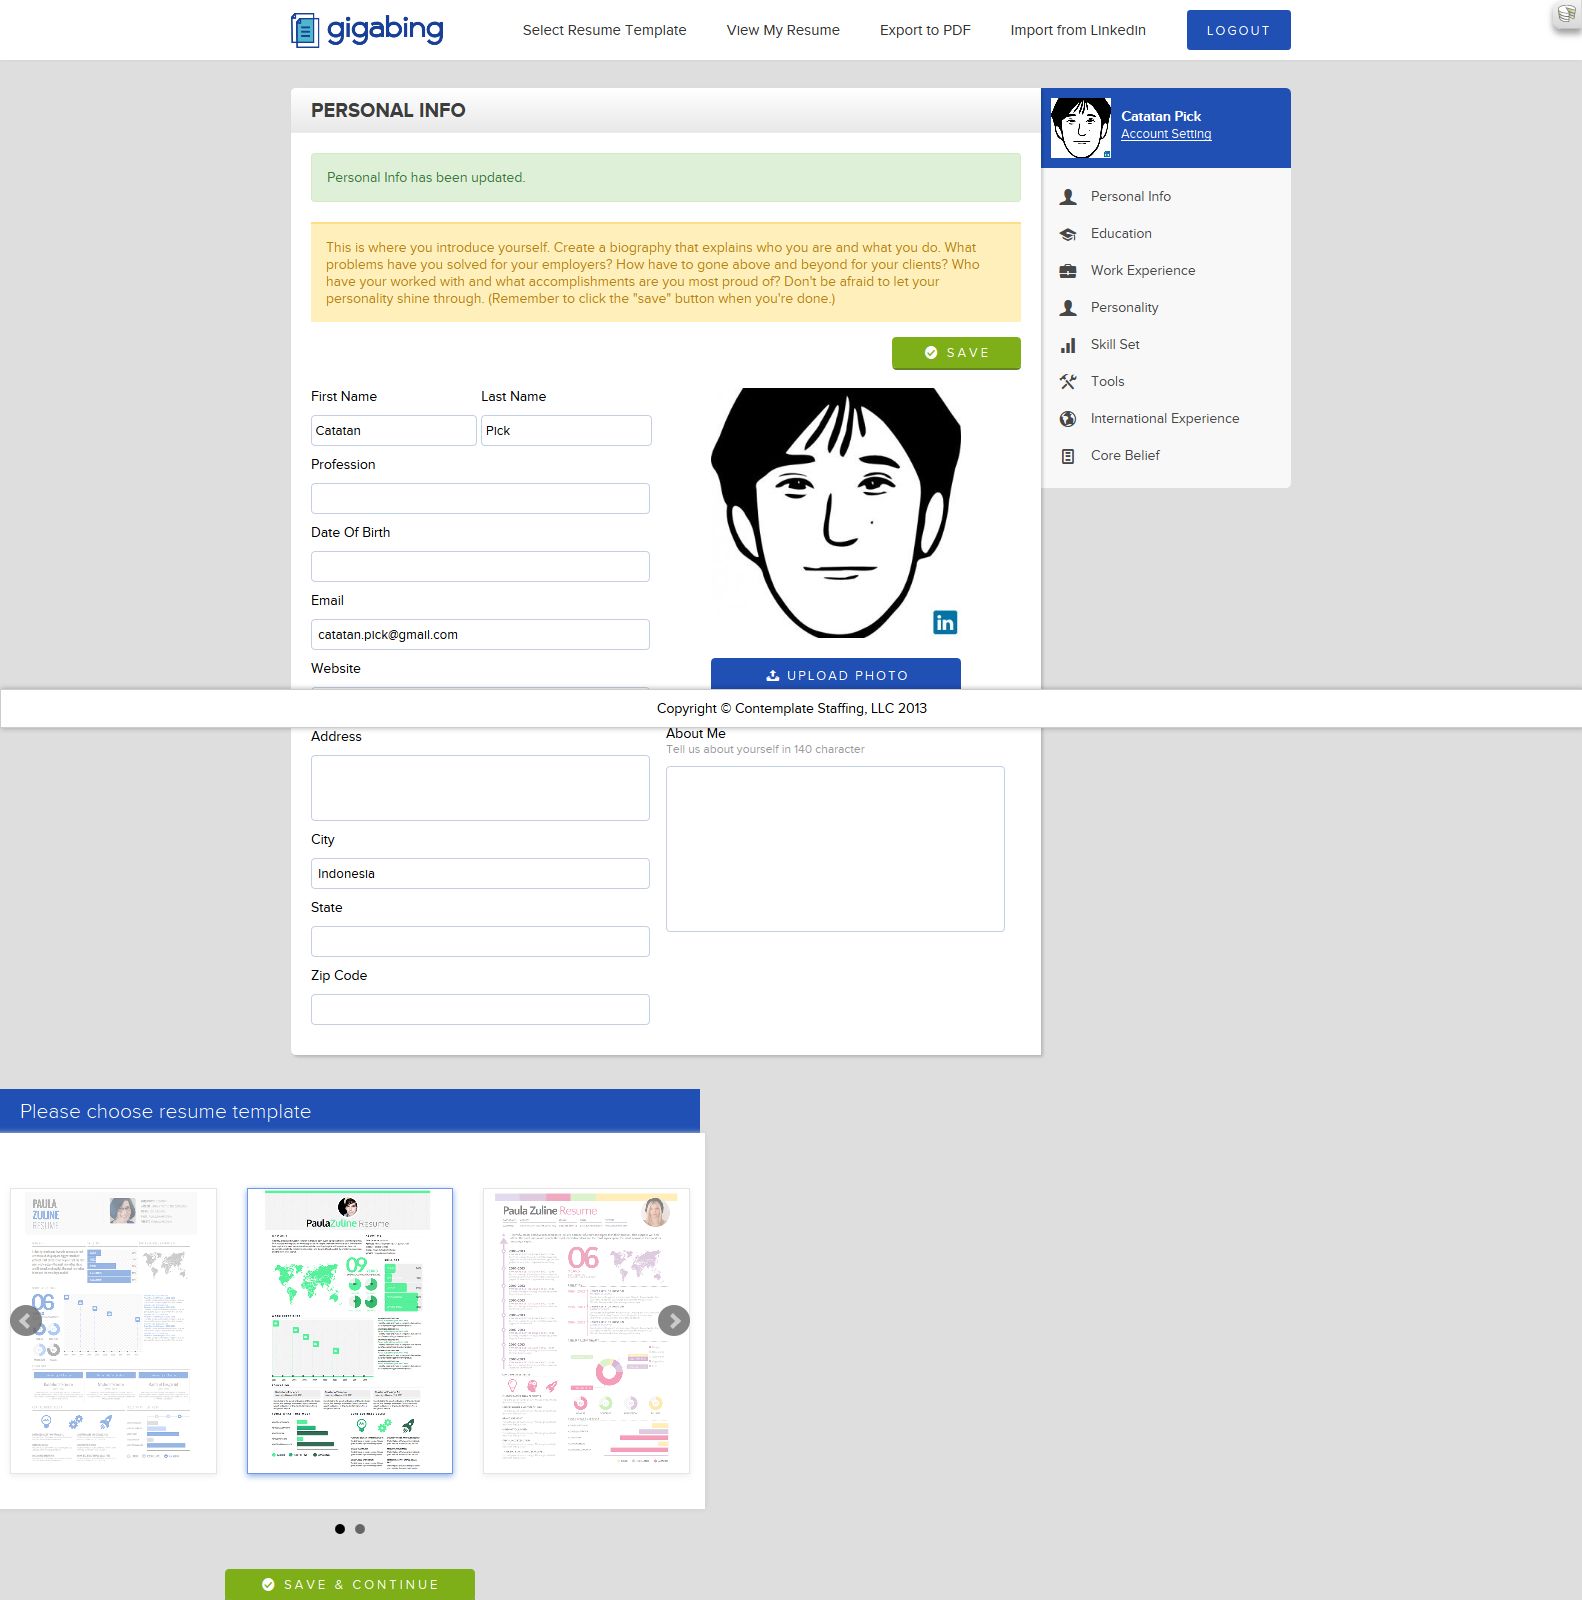Viewport: 1582px width, 1600px height.
Task: Go to the previous resume templates
Action: [x=26, y=1320]
